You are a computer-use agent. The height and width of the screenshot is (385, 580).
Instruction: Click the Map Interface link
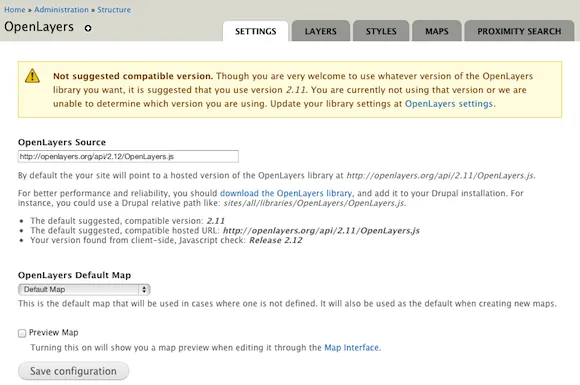(351, 348)
